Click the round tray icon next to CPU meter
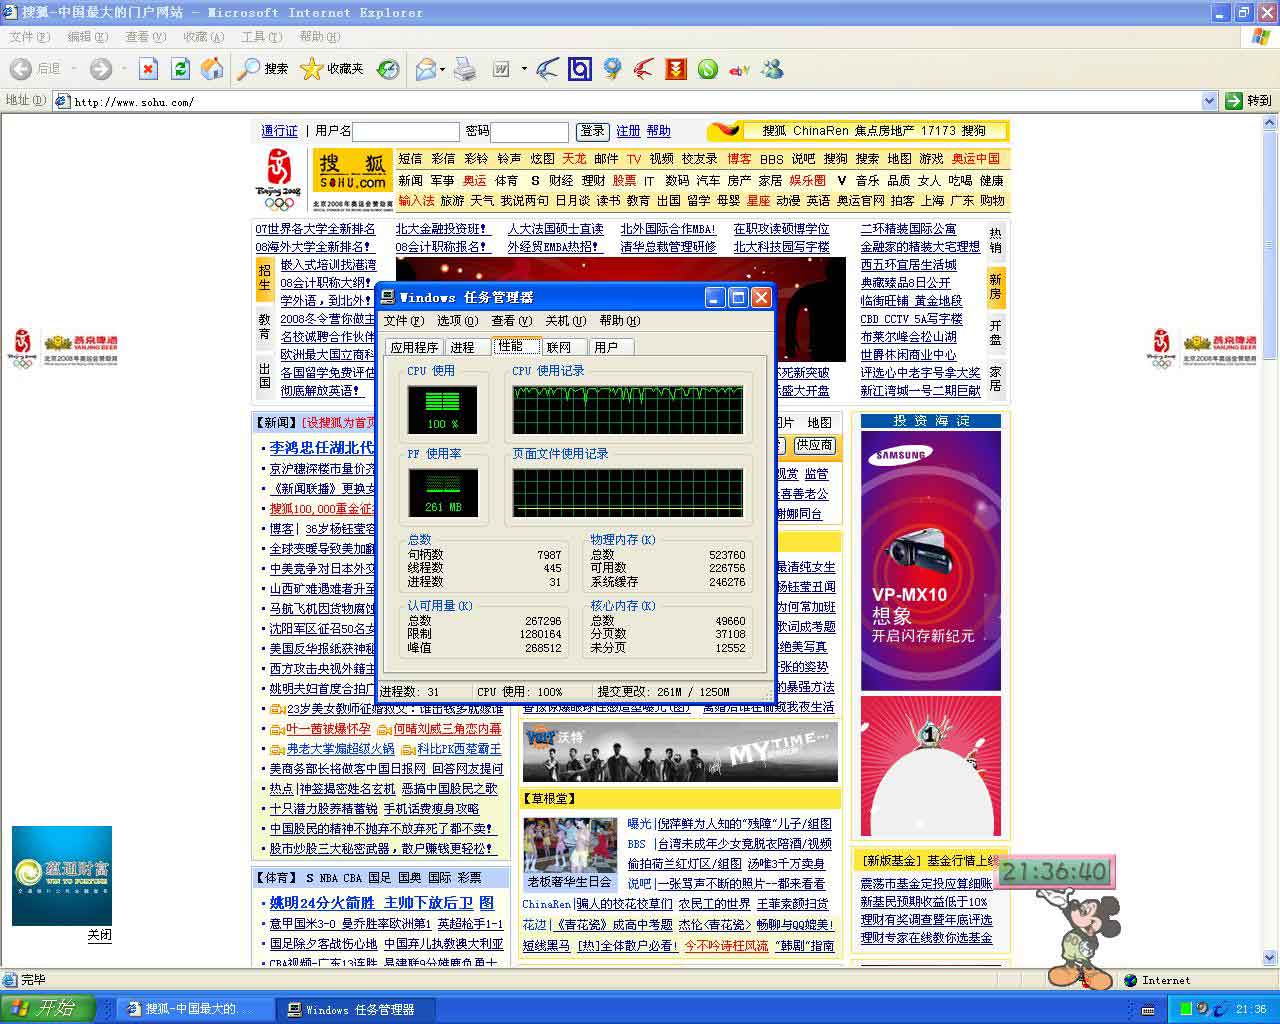The height and width of the screenshot is (1024, 1280). [1204, 1009]
